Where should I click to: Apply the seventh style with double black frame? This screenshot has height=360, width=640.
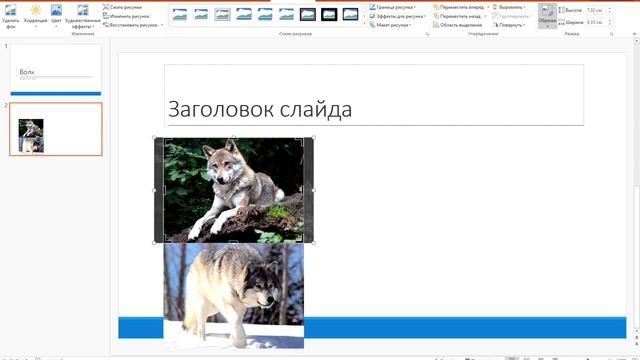[x=308, y=15]
